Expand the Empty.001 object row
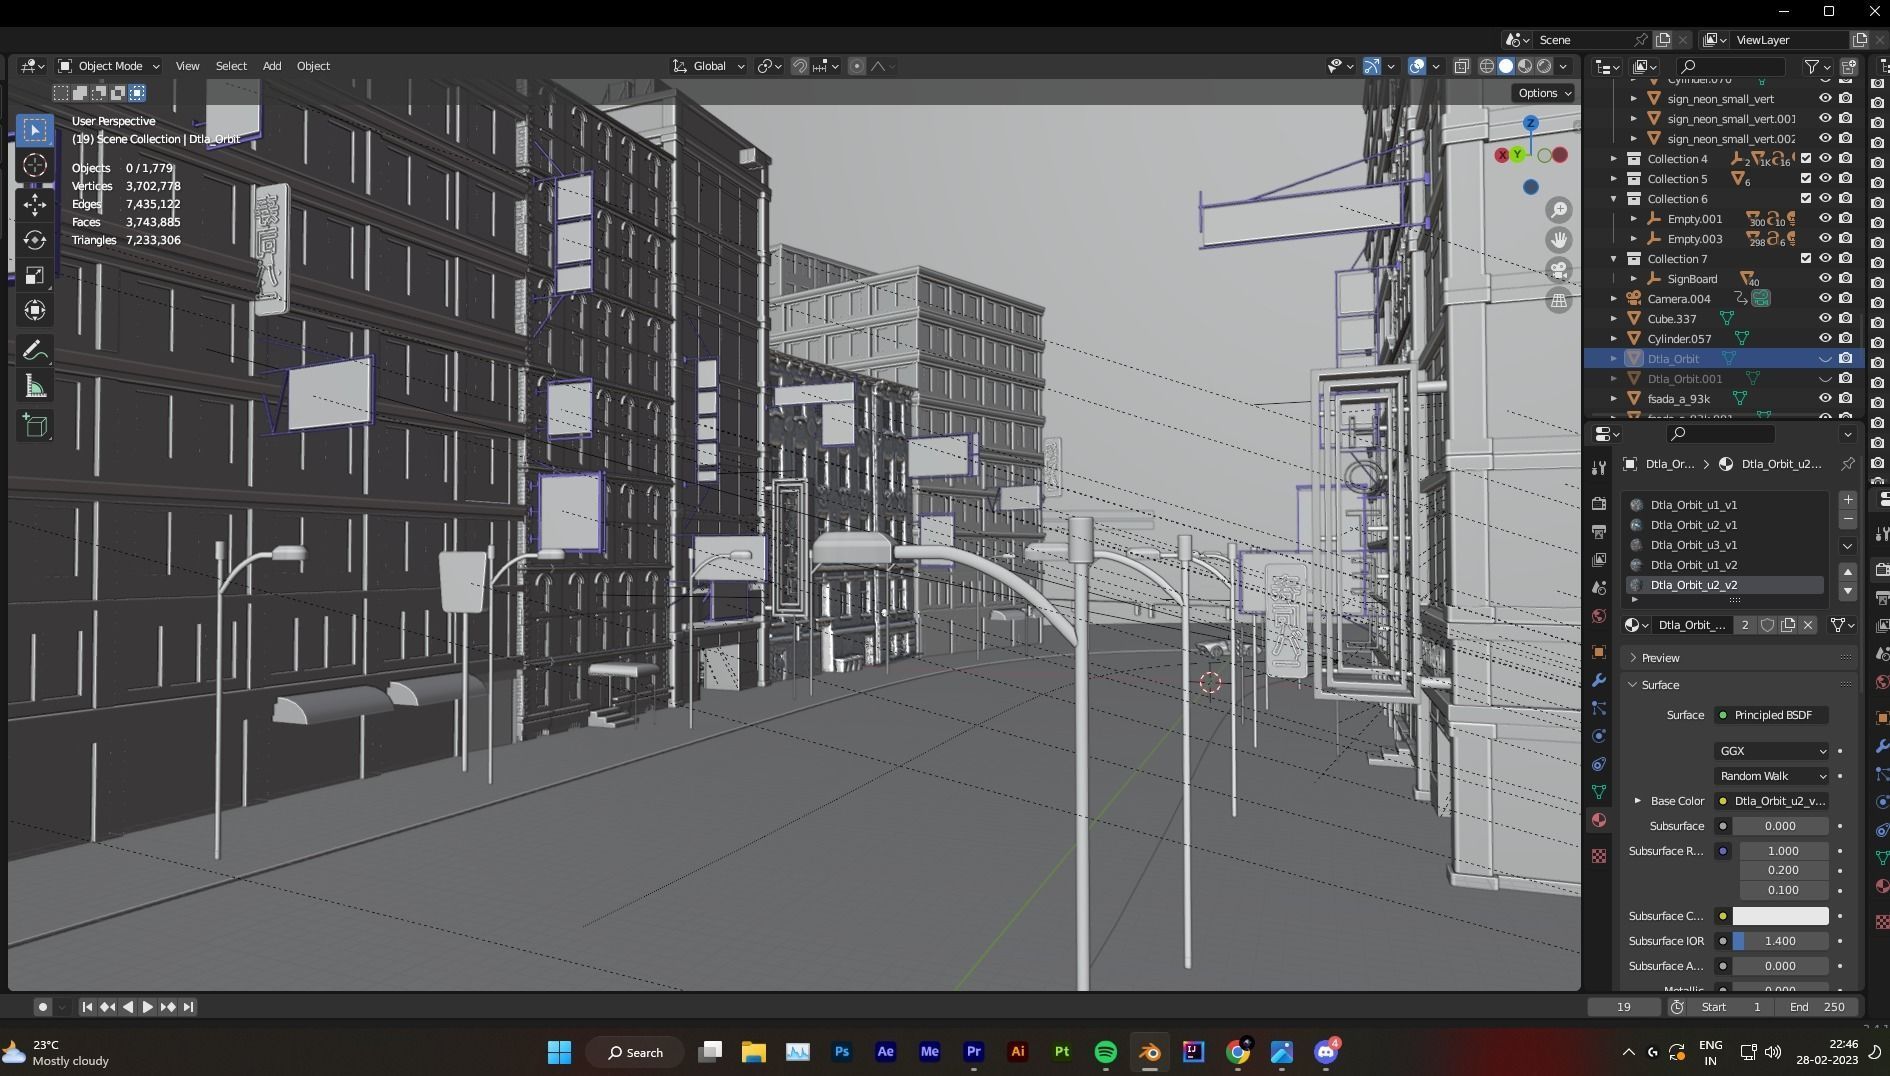Image resolution: width=1890 pixels, height=1076 pixels. pyautogui.click(x=1634, y=218)
